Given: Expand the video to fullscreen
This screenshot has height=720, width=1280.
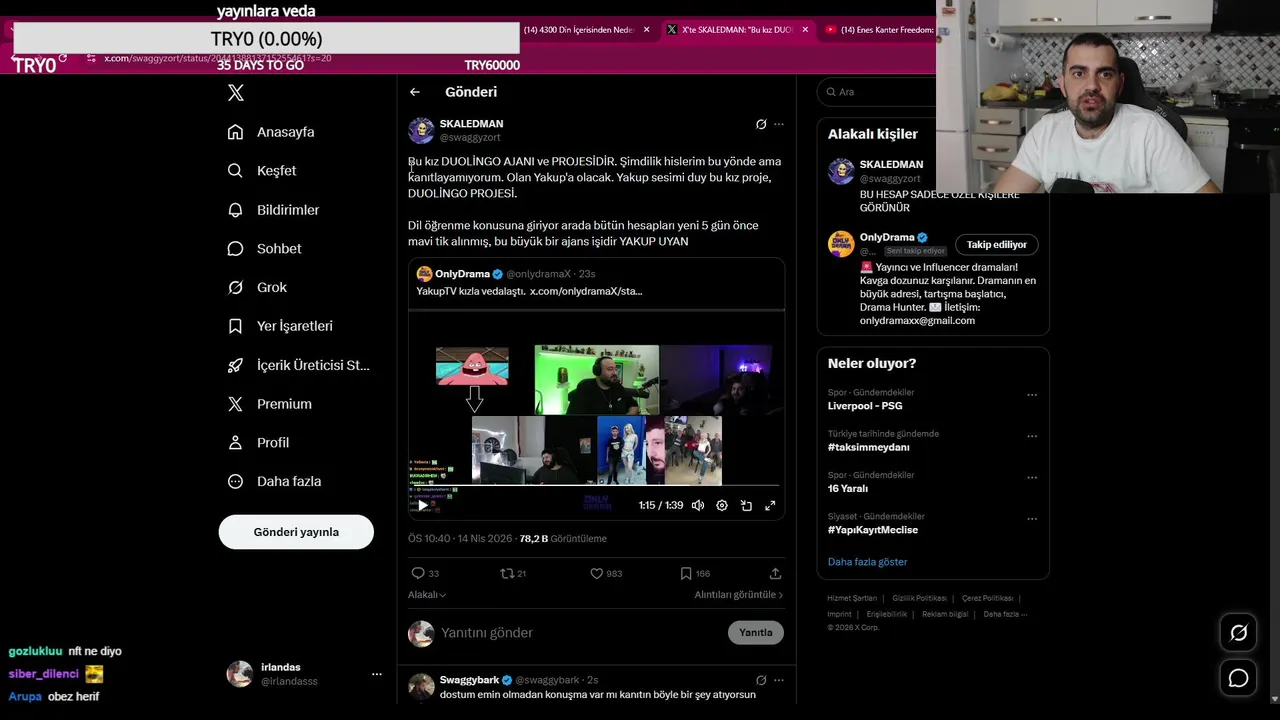Looking at the screenshot, I should [770, 505].
